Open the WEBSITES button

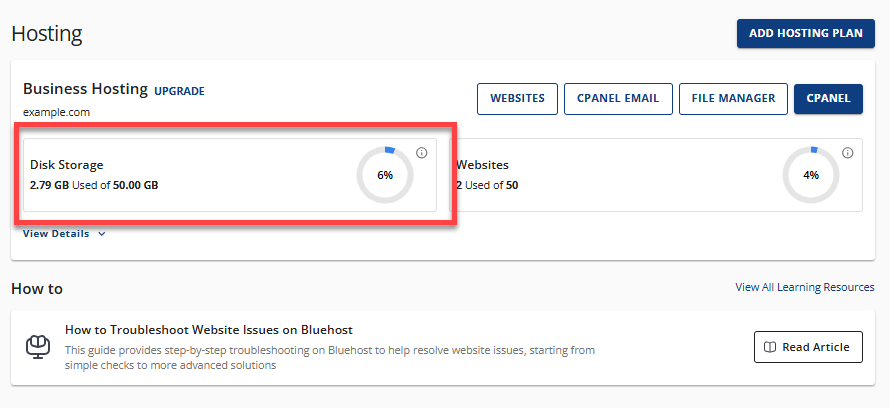pos(517,98)
